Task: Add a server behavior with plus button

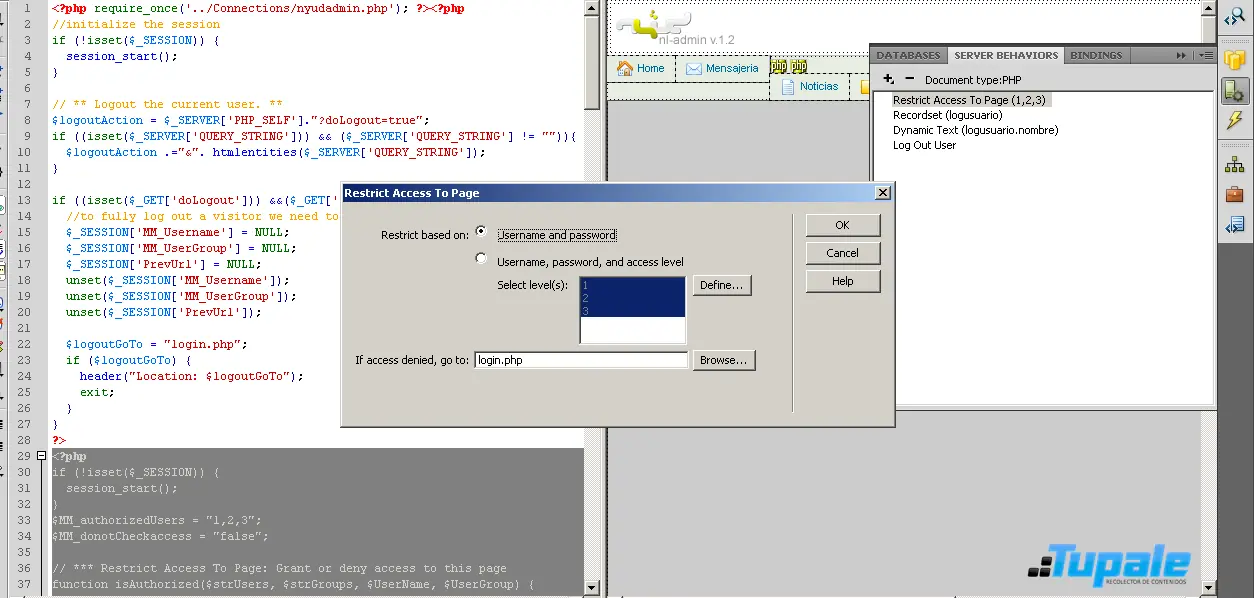Action: coord(888,79)
